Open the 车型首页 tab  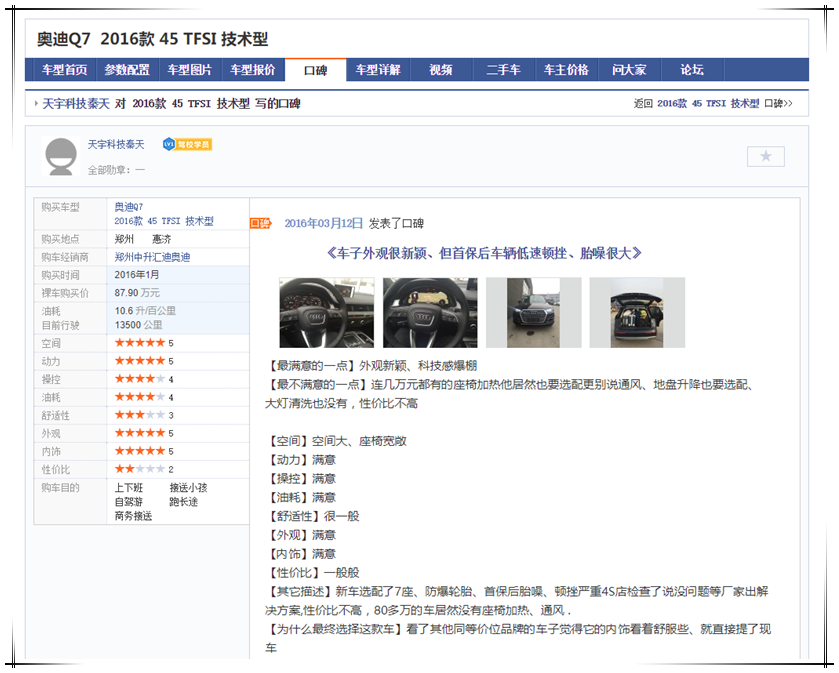click(64, 70)
